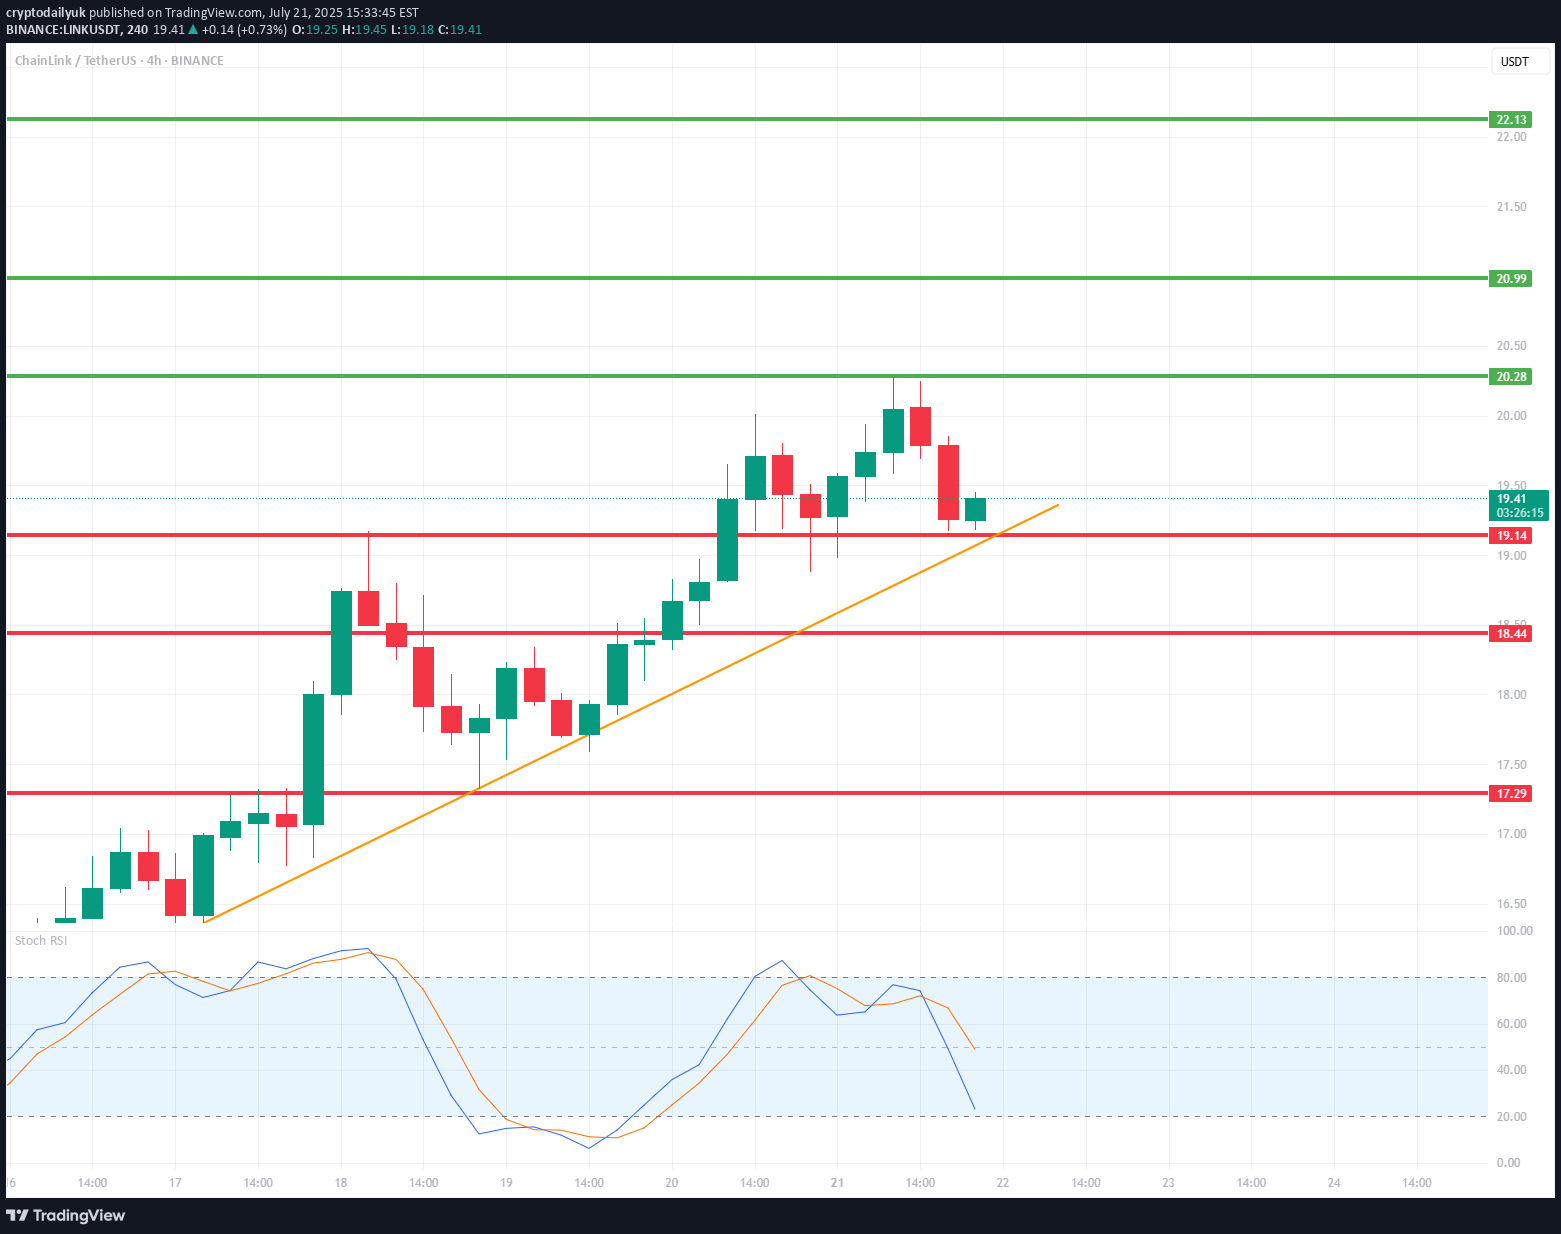Click date label 21 on time axis

(x=837, y=1183)
